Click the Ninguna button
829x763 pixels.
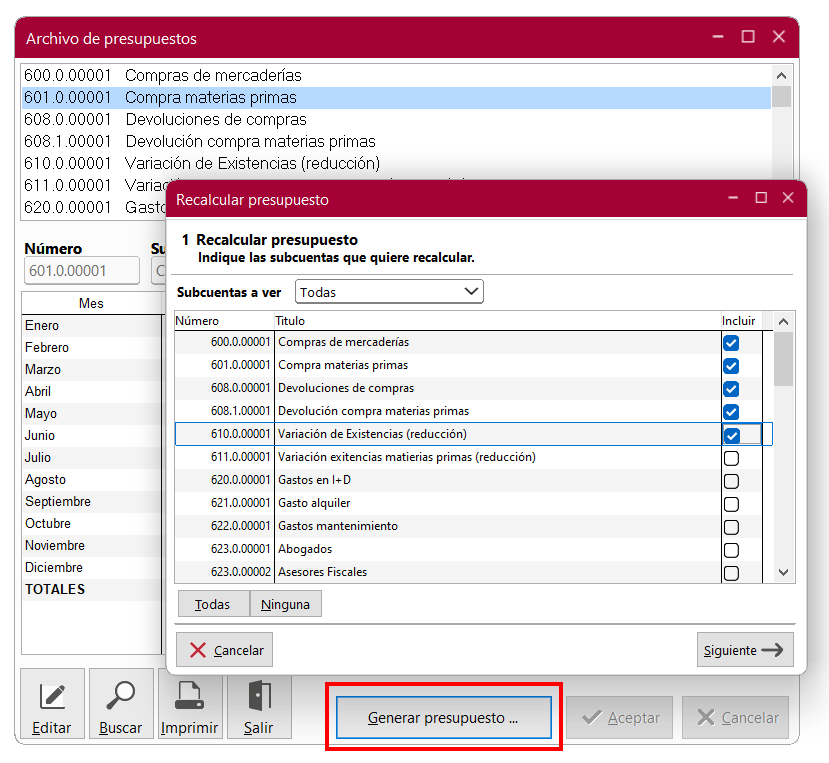click(285, 604)
